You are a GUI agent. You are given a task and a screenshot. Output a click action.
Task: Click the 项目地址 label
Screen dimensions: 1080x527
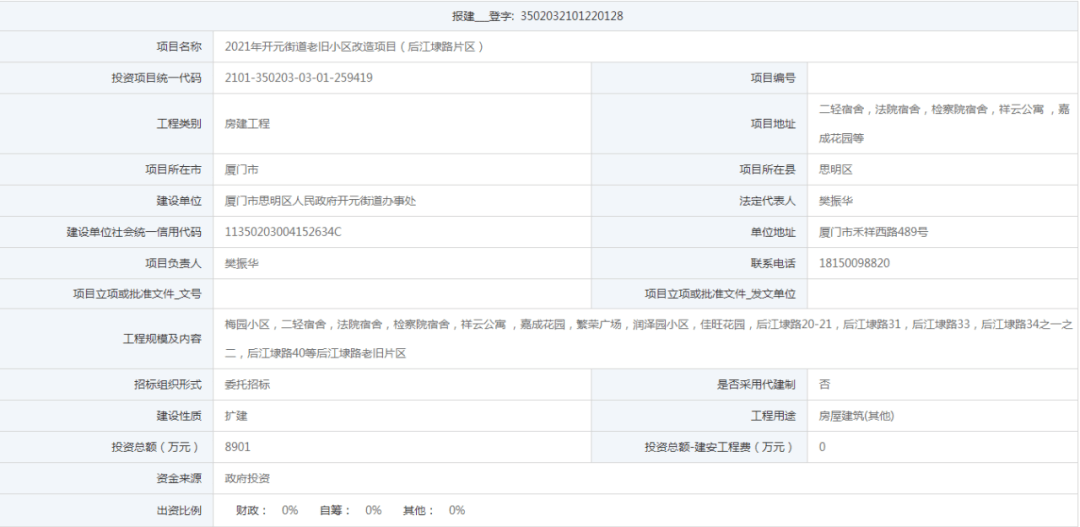[773, 124]
